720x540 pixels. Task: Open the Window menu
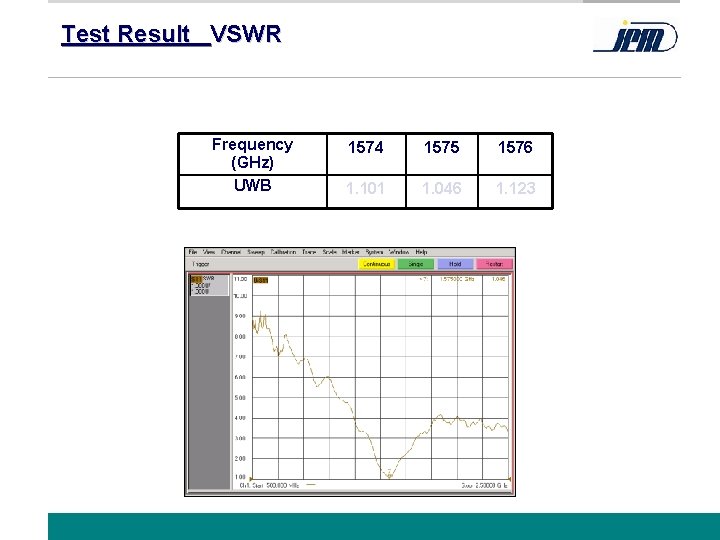coord(399,252)
